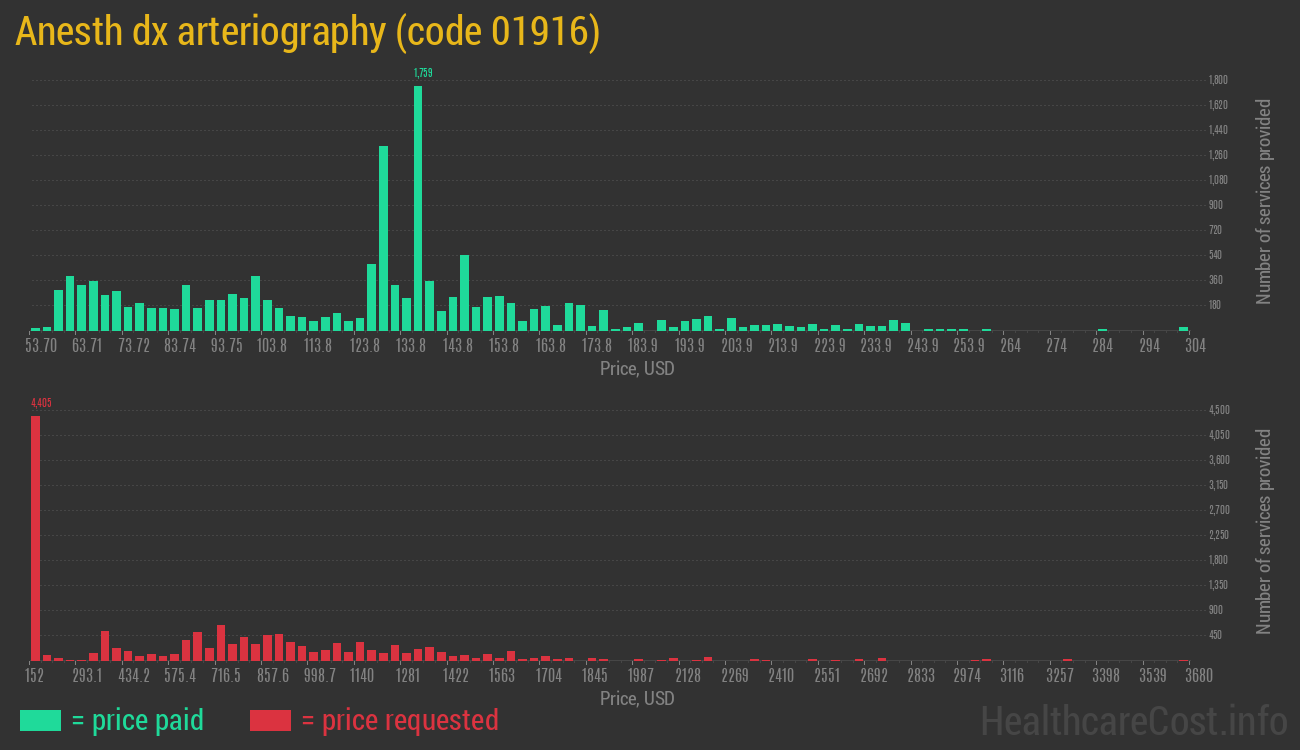Click the 4,405 data label above red bar
This screenshot has width=1300, height=750.
click(41, 403)
